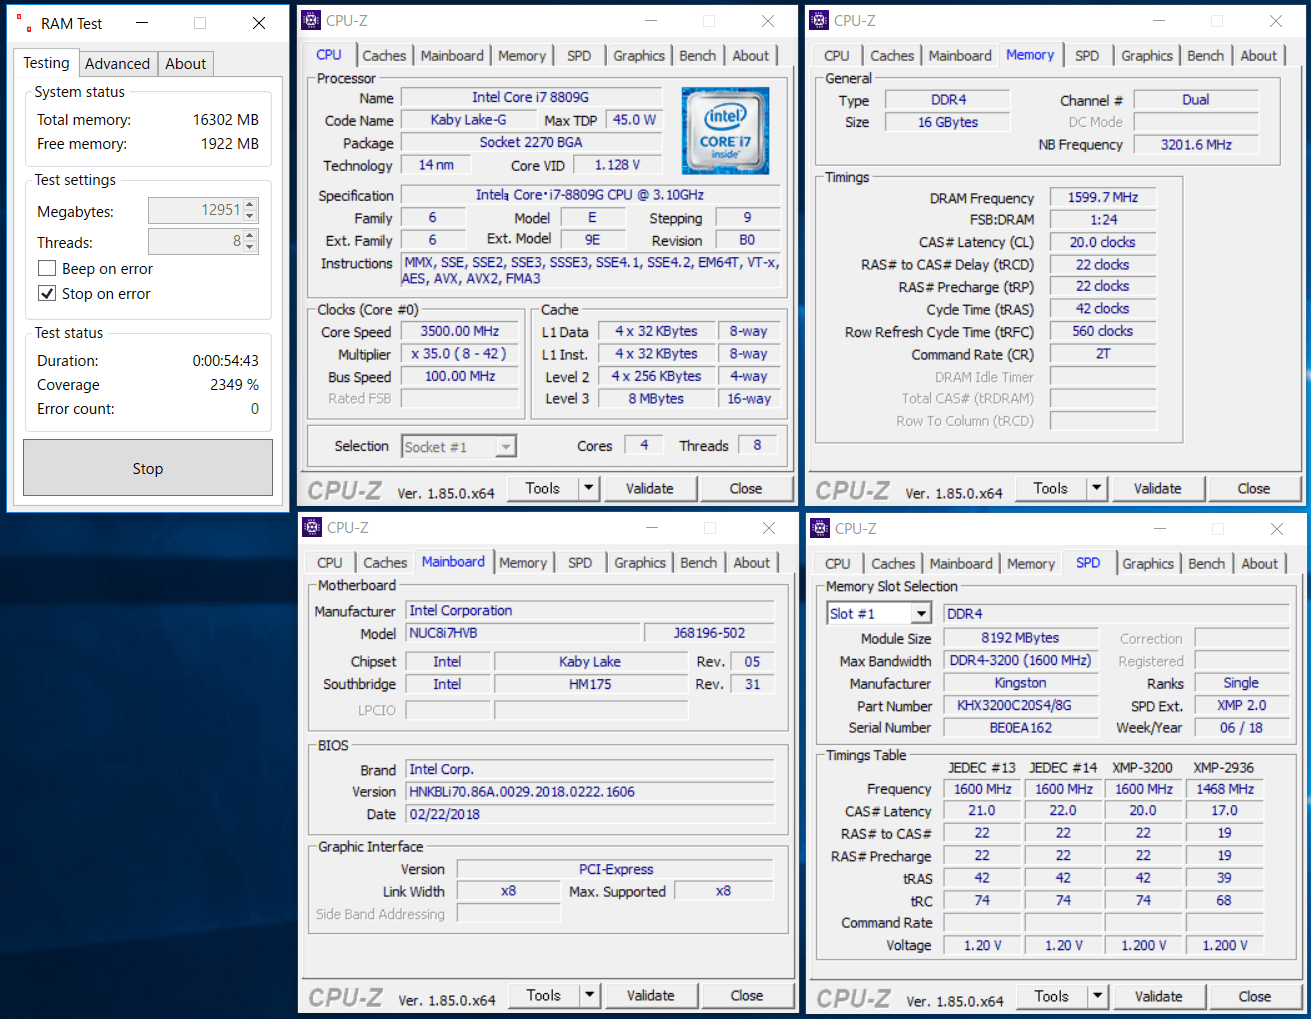The image size is (1311, 1019).
Task: Open the Socket #1 selection dropdown
Action: pyautogui.click(x=506, y=447)
